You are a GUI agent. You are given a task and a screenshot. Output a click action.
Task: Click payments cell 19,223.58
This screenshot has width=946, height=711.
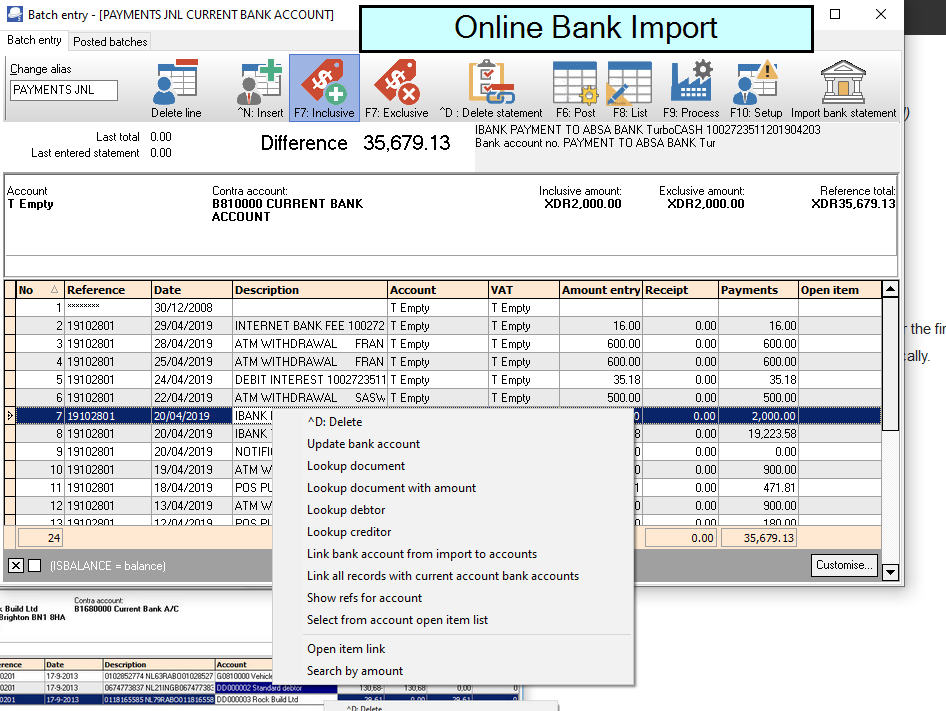pos(758,434)
